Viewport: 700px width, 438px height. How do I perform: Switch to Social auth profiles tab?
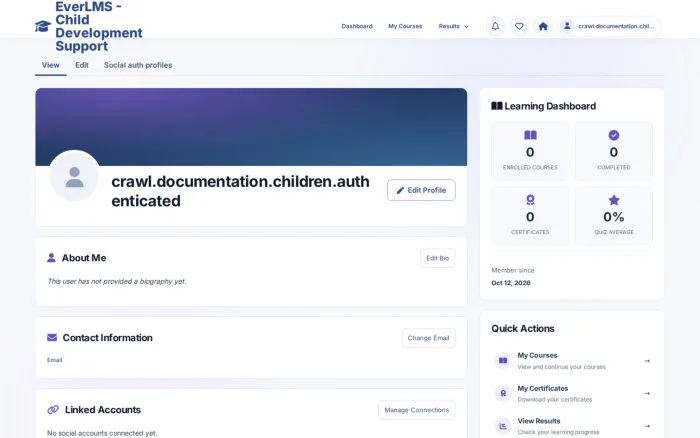138,65
